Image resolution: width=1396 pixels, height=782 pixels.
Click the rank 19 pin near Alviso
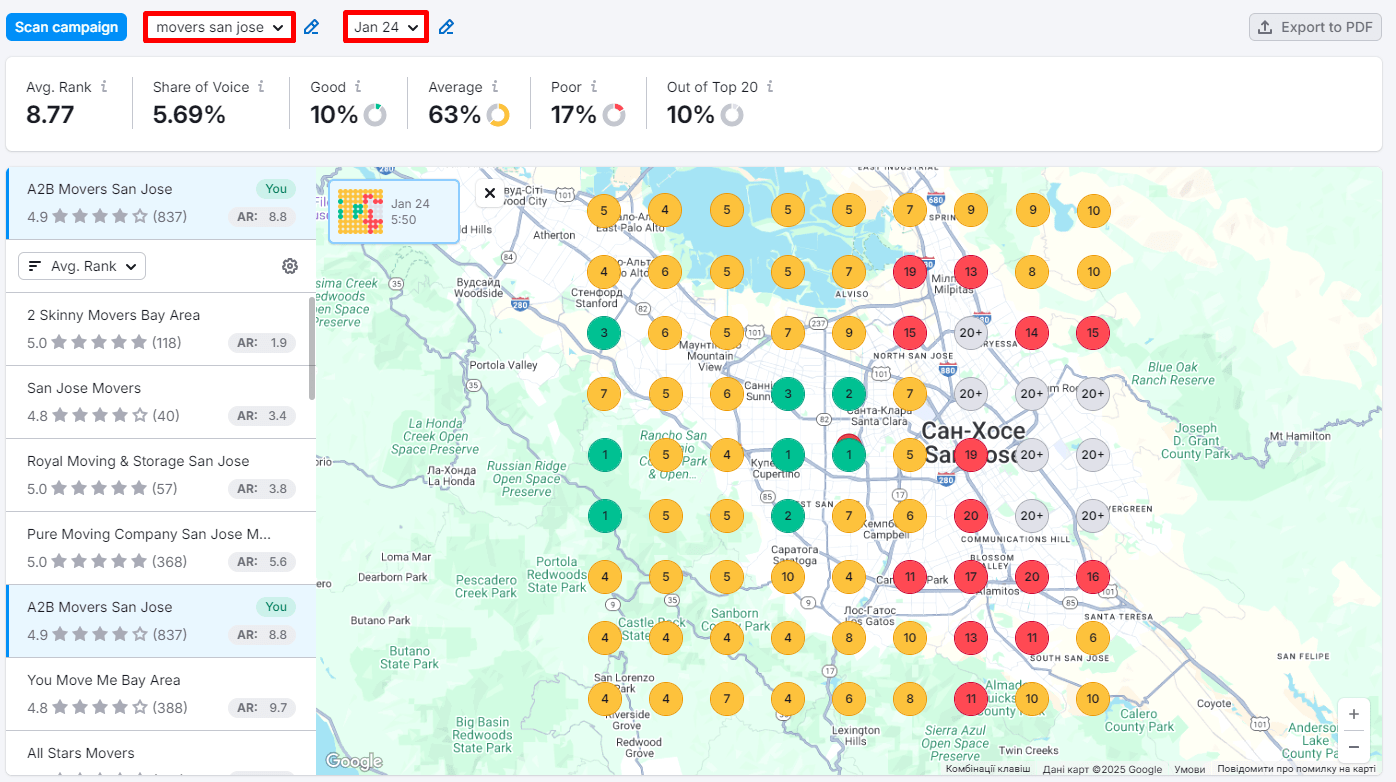coord(910,272)
